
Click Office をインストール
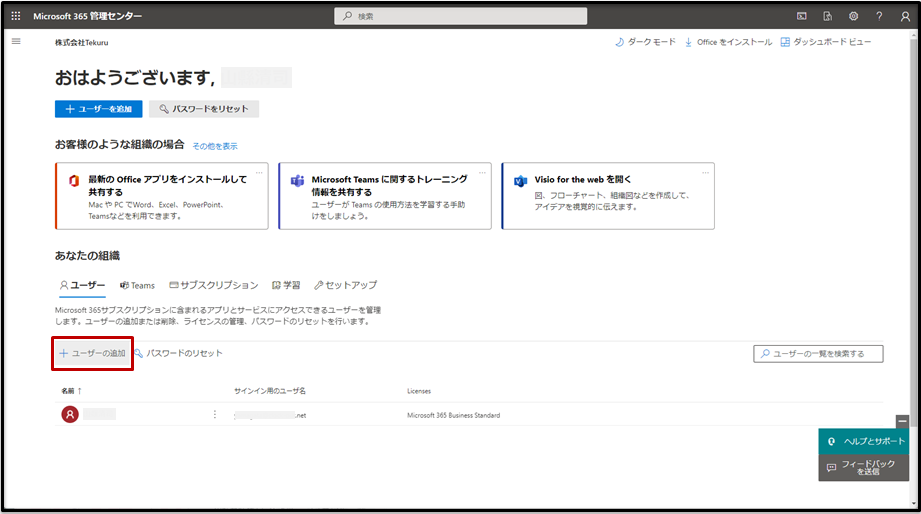point(728,42)
